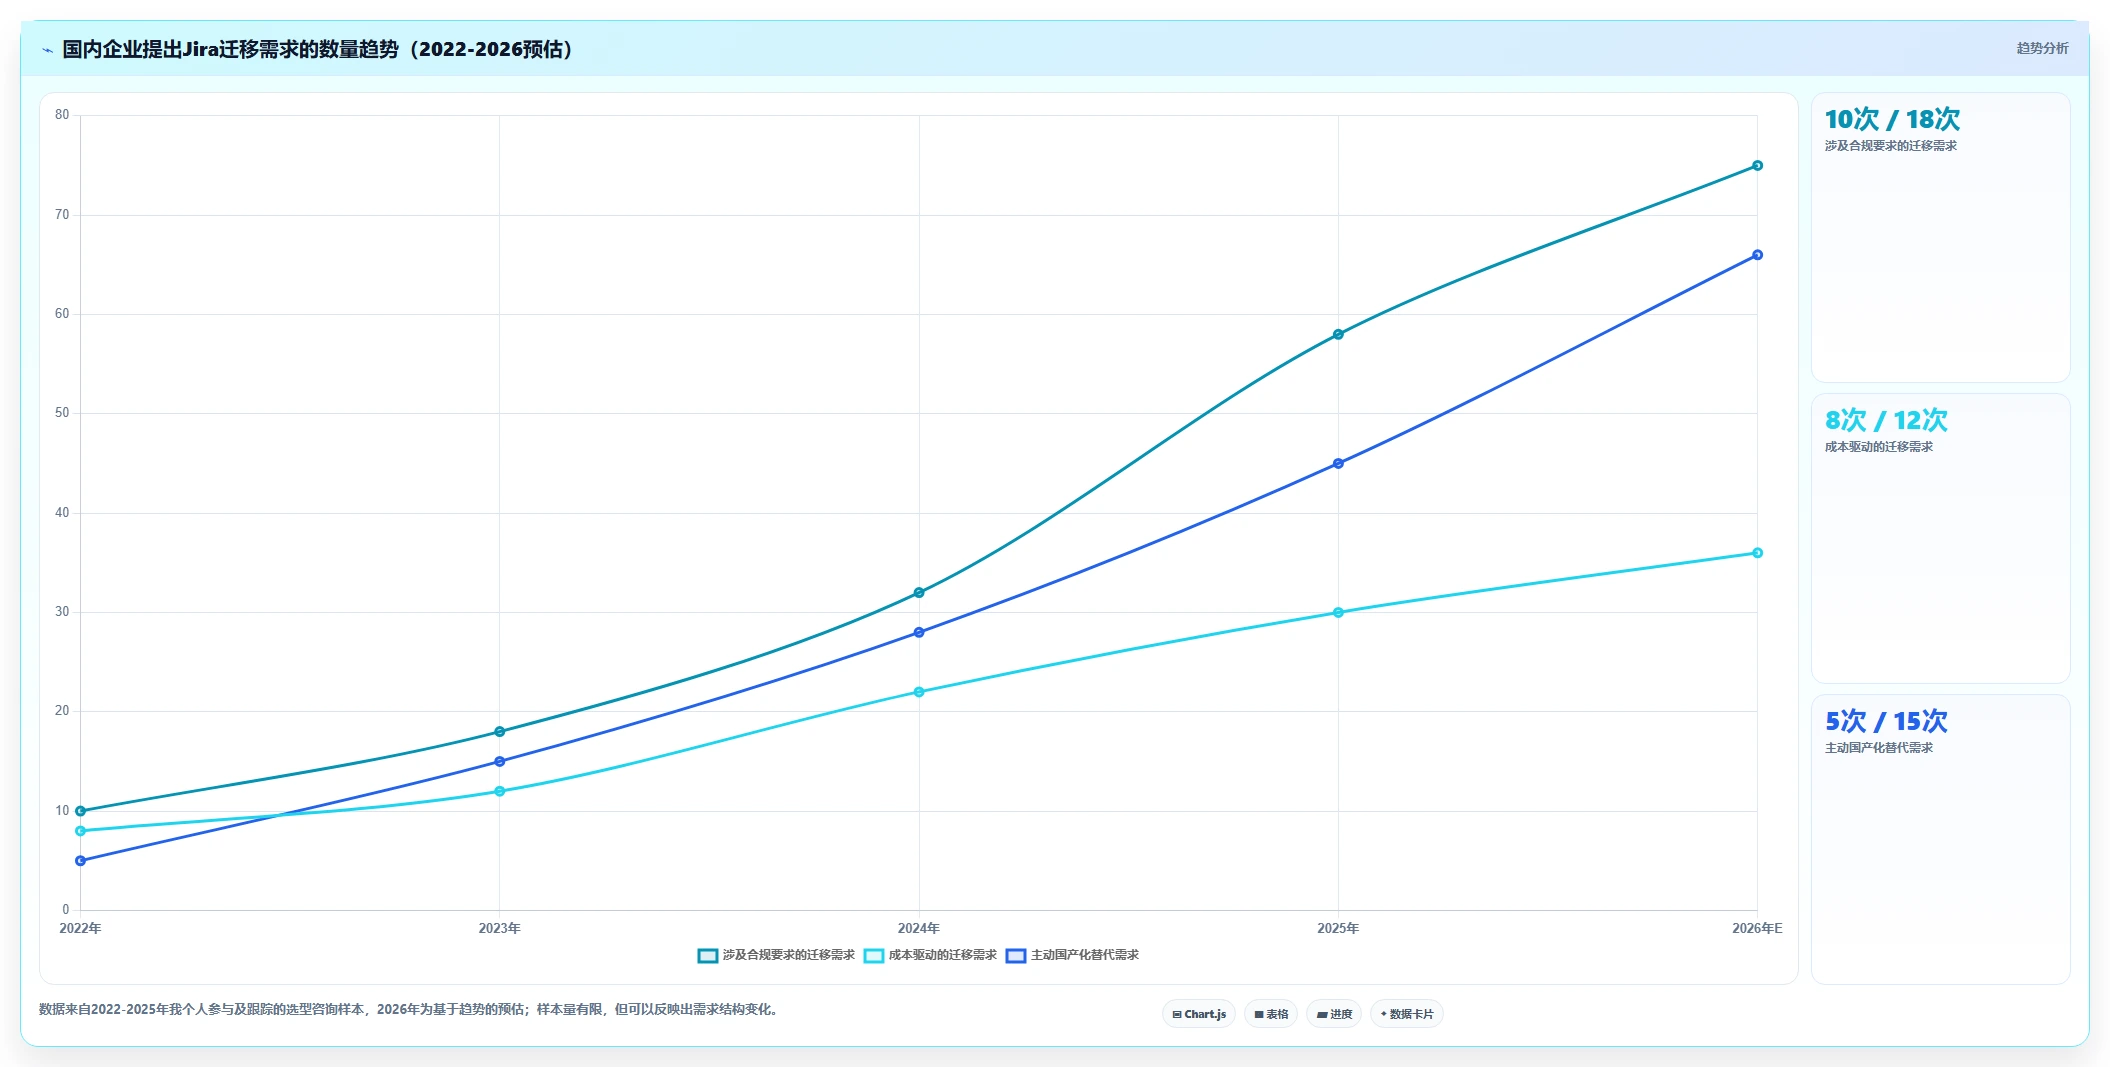Click the teal compliance data point at 2022年
This screenshot has width=2110, height=1067.
click(x=81, y=811)
